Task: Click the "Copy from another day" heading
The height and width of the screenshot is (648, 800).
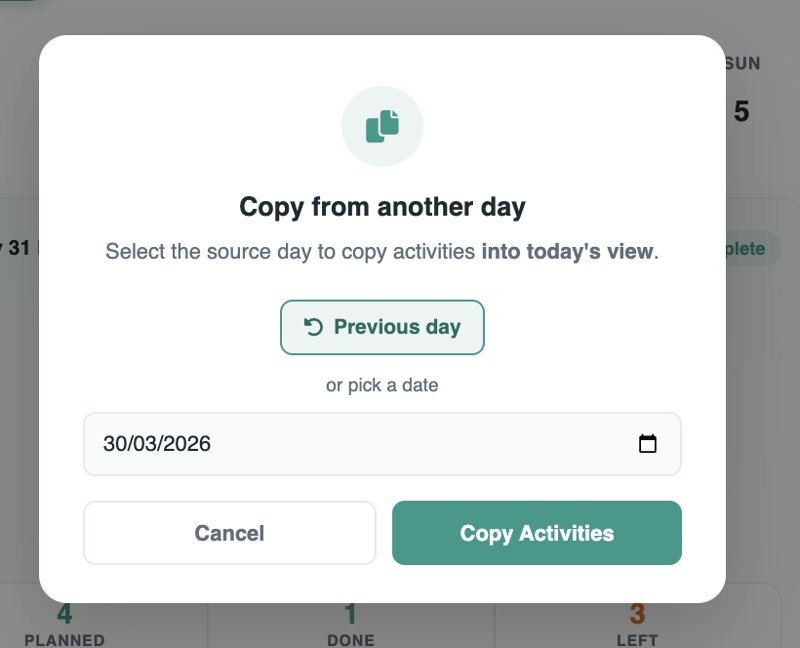Action: point(382,207)
